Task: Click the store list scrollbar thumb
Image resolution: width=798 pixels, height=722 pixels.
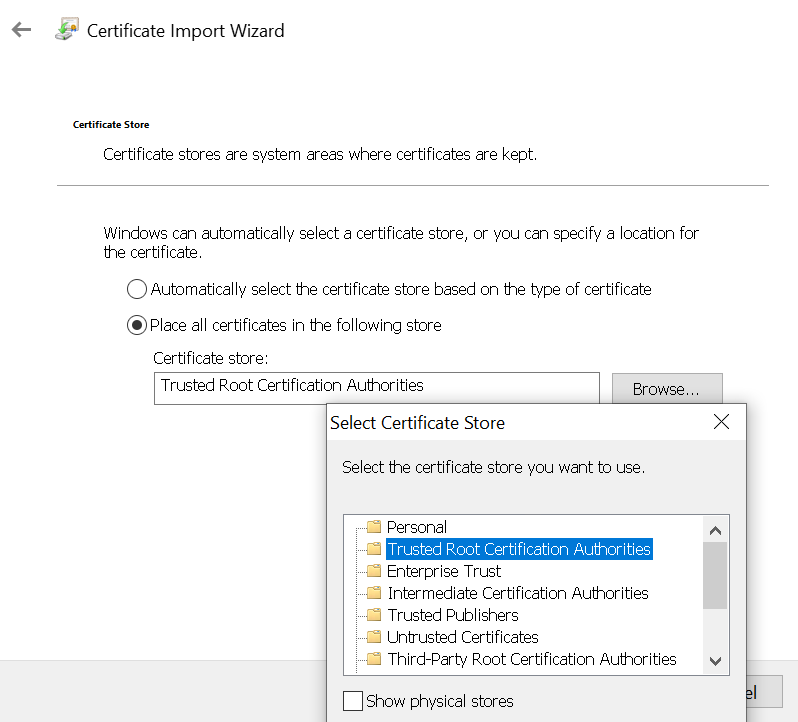Action: pyautogui.click(x=715, y=575)
